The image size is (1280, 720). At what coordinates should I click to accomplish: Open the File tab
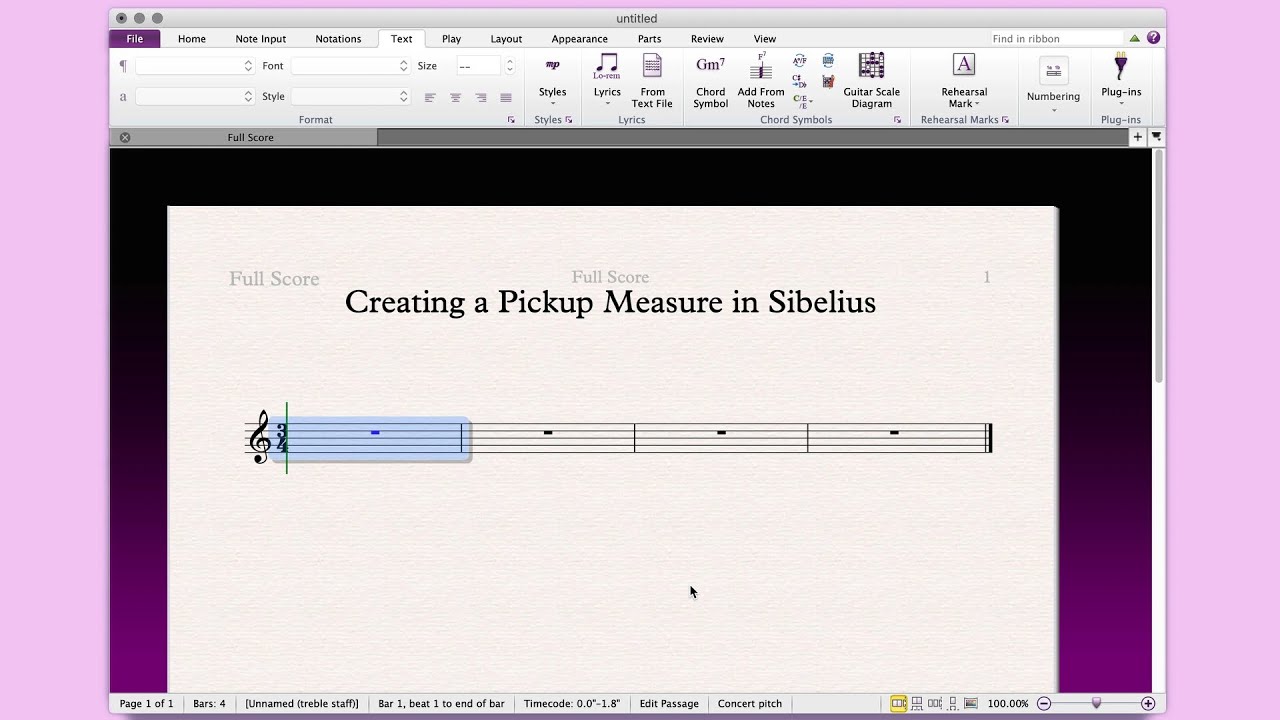pyautogui.click(x=134, y=39)
